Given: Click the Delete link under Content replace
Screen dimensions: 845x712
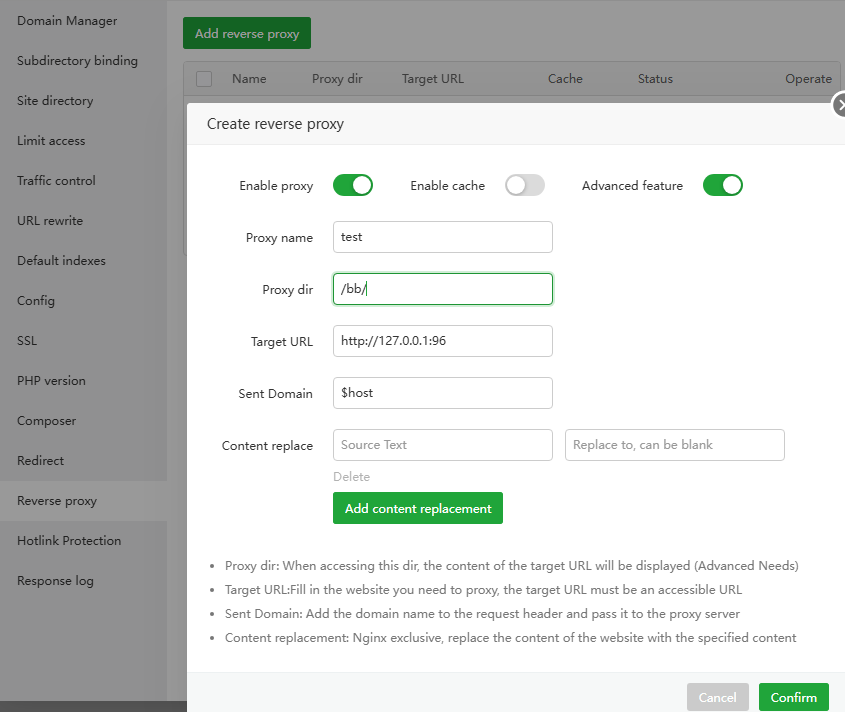Looking at the screenshot, I should (351, 477).
